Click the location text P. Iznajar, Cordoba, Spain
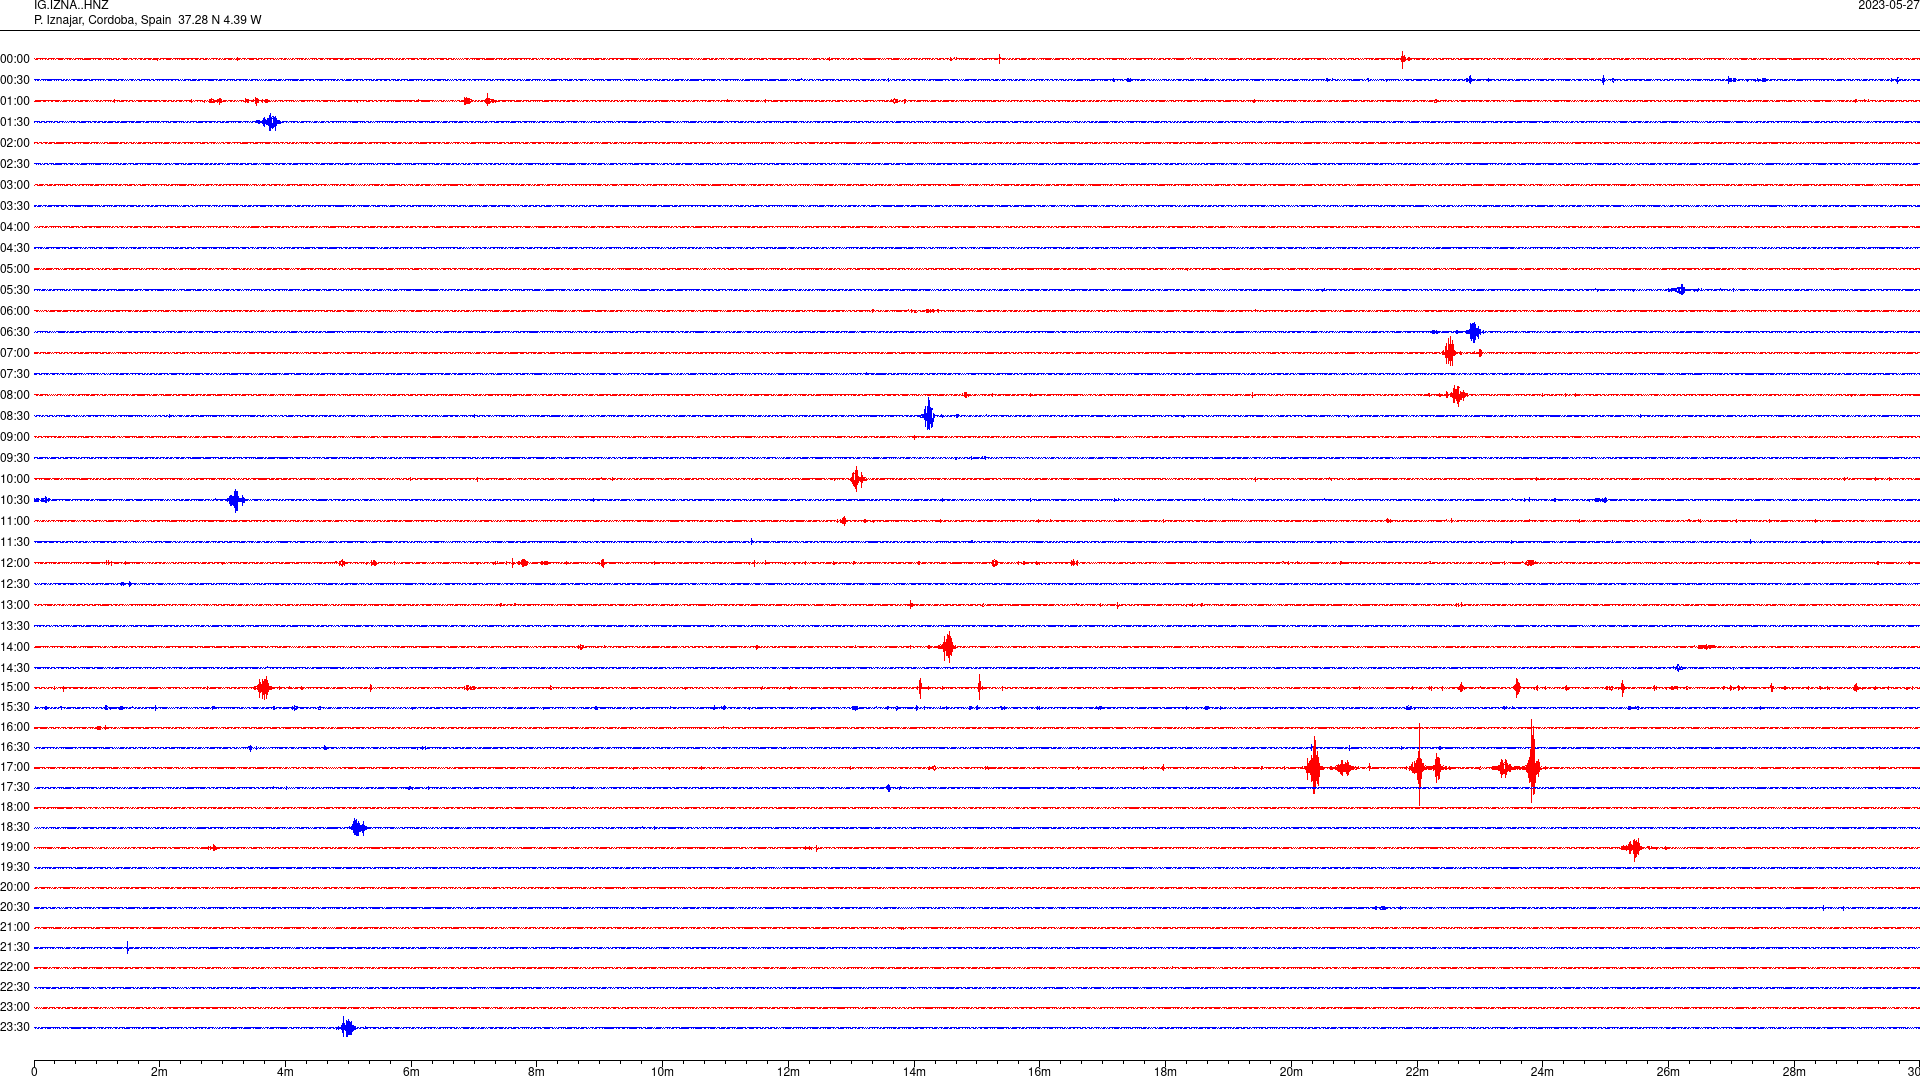This screenshot has width=1920, height=1080. tap(103, 20)
